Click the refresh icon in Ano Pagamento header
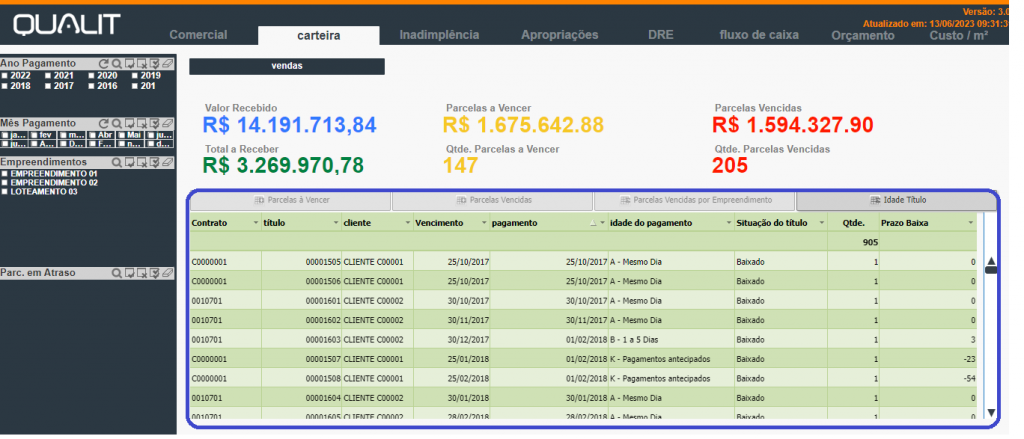1024x439 pixels. tap(103, 64)
